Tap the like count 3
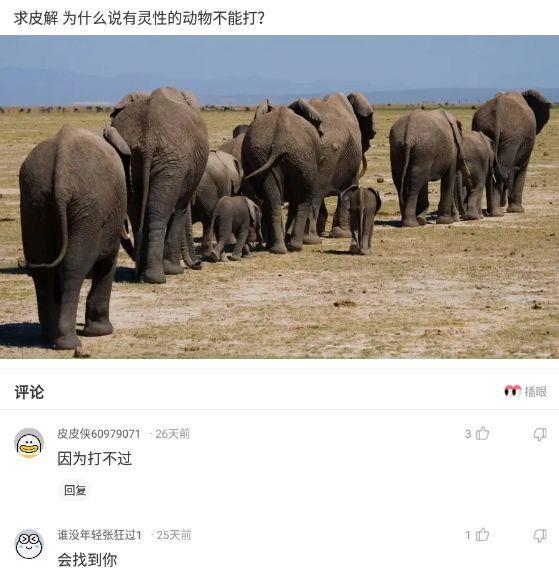Screen dimensions: 559x575 tap(468, 434)
